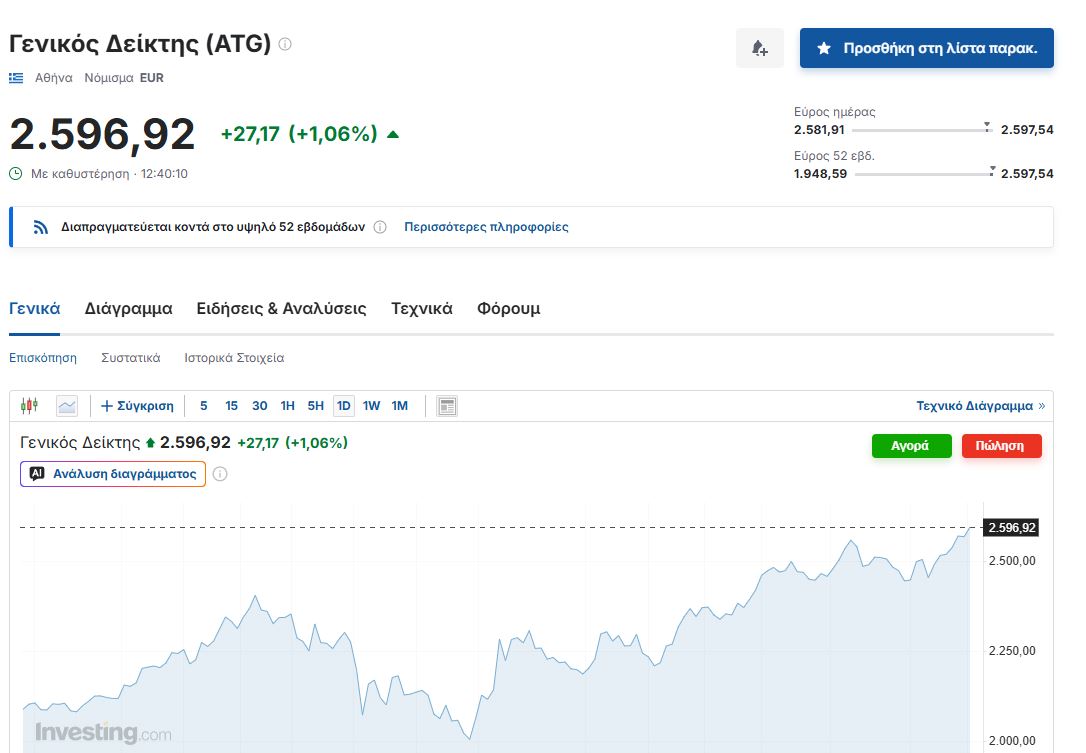
Task: Click info icon beside Ανάλυση διαγράμματος
Action: click(x=220, y=474)
